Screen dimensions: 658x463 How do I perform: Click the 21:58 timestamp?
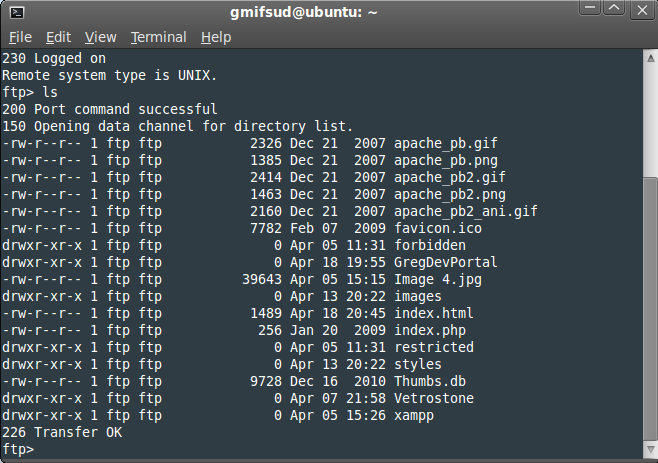coord(366,398)
